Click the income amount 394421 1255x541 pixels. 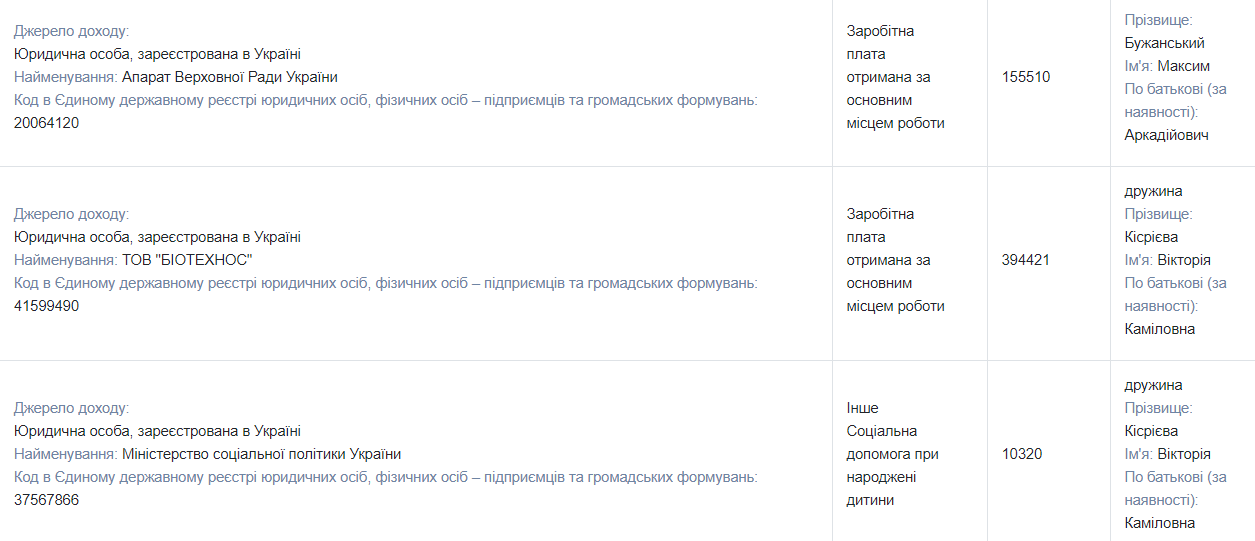(x=1026, y=260)
